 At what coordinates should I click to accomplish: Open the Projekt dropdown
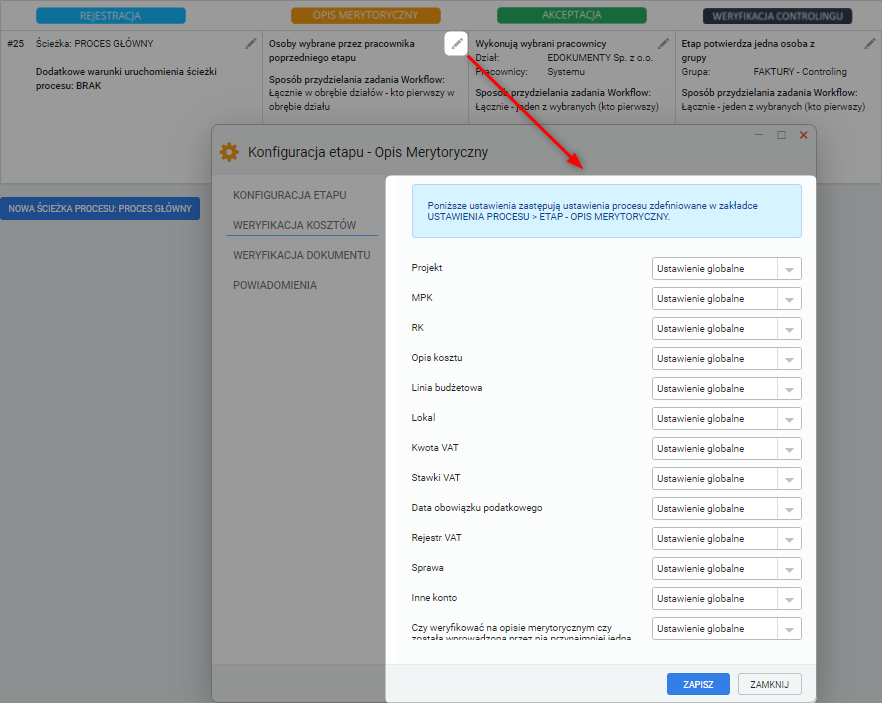click(x=727, y=269)
